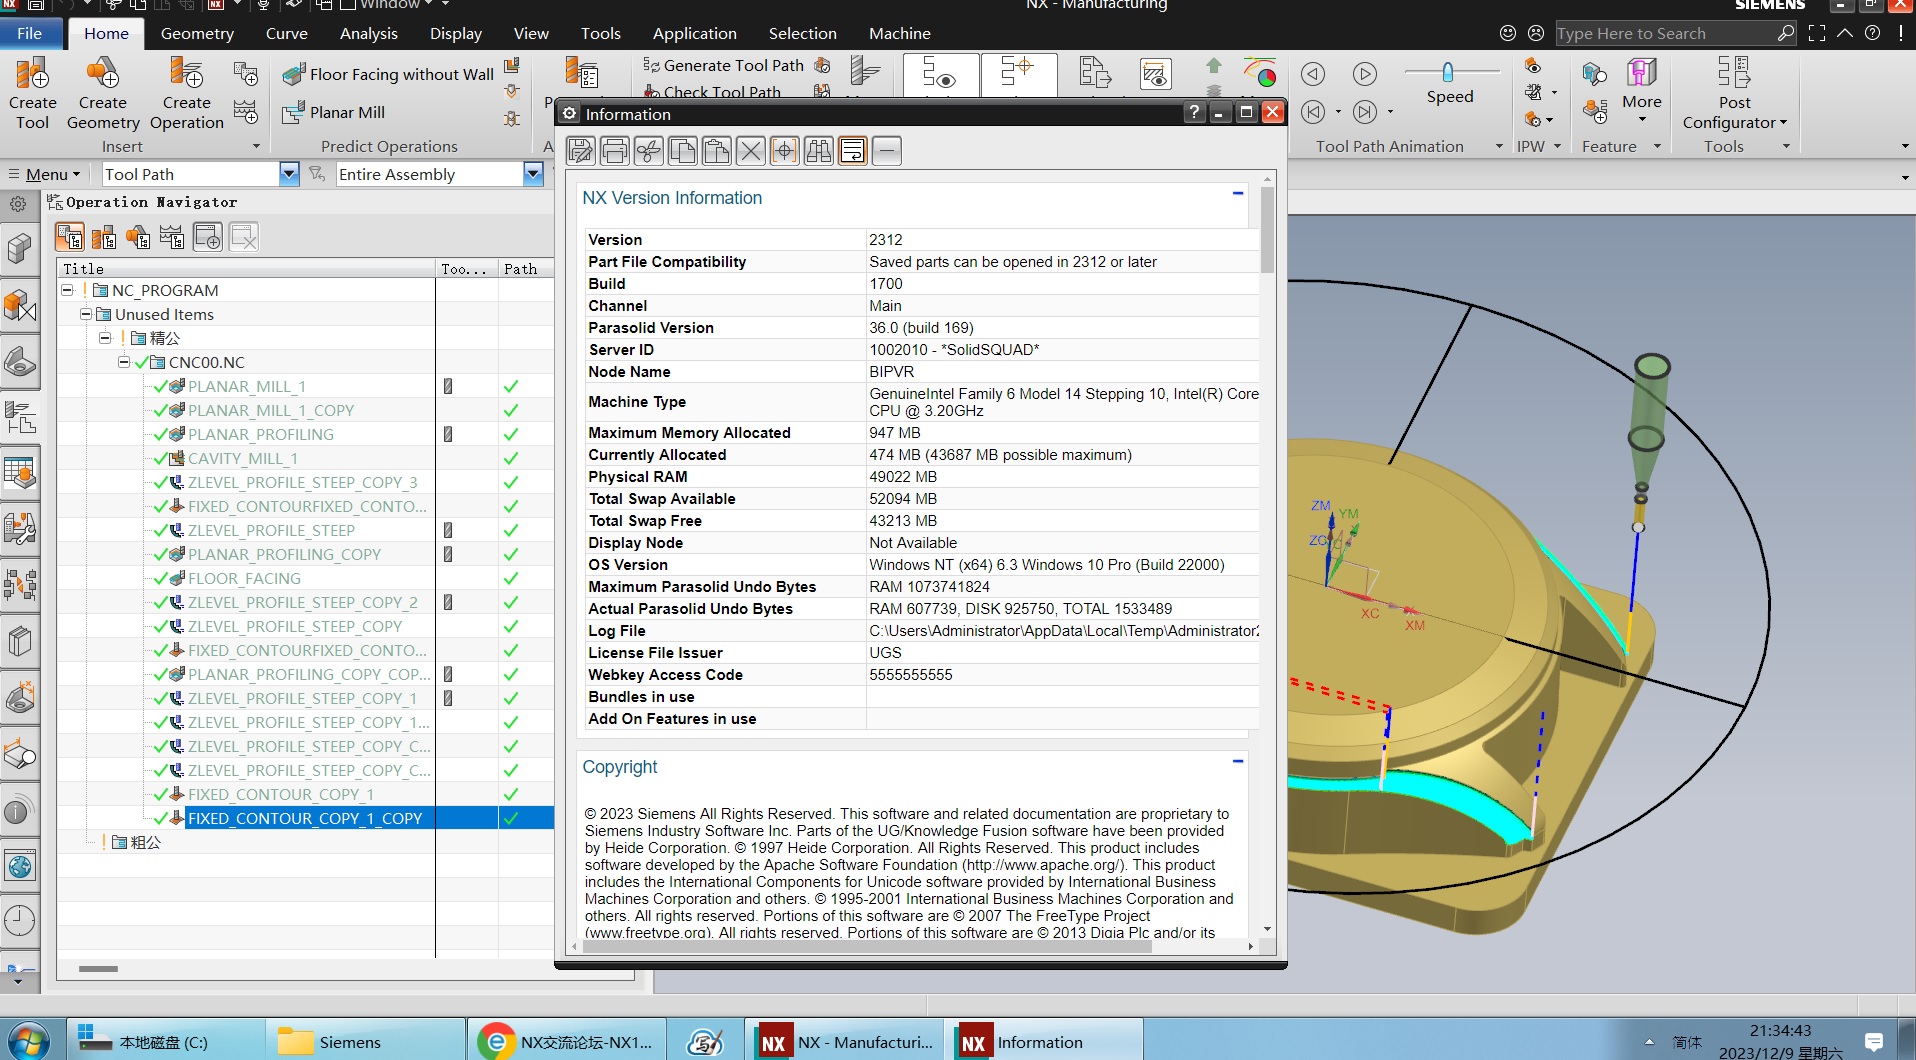Viewport: 1916px width, 1060px height.
Task: Toggle path check of FIXED_CONTOUR_COPY_1_COPY row
Action: (511, 818)
